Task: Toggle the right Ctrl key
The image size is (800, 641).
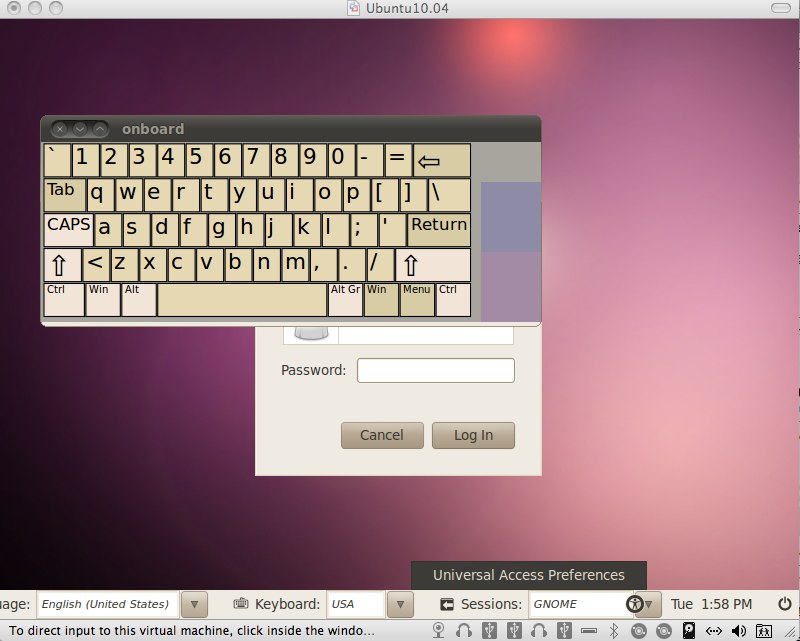Action: (x=453, y=300)
